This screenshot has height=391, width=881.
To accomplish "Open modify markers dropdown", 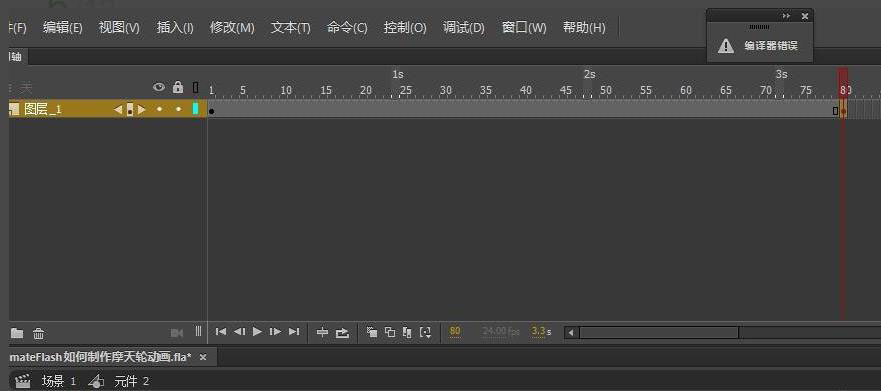I will tap(426, 333).
